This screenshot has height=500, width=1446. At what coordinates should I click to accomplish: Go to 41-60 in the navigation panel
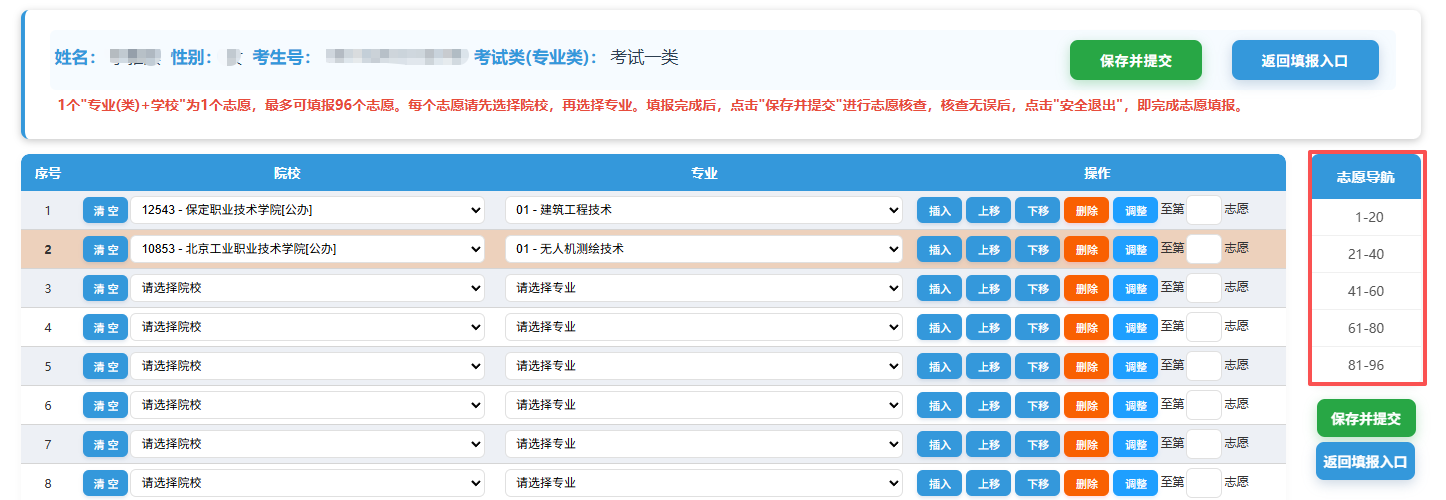pos(1366,291)
